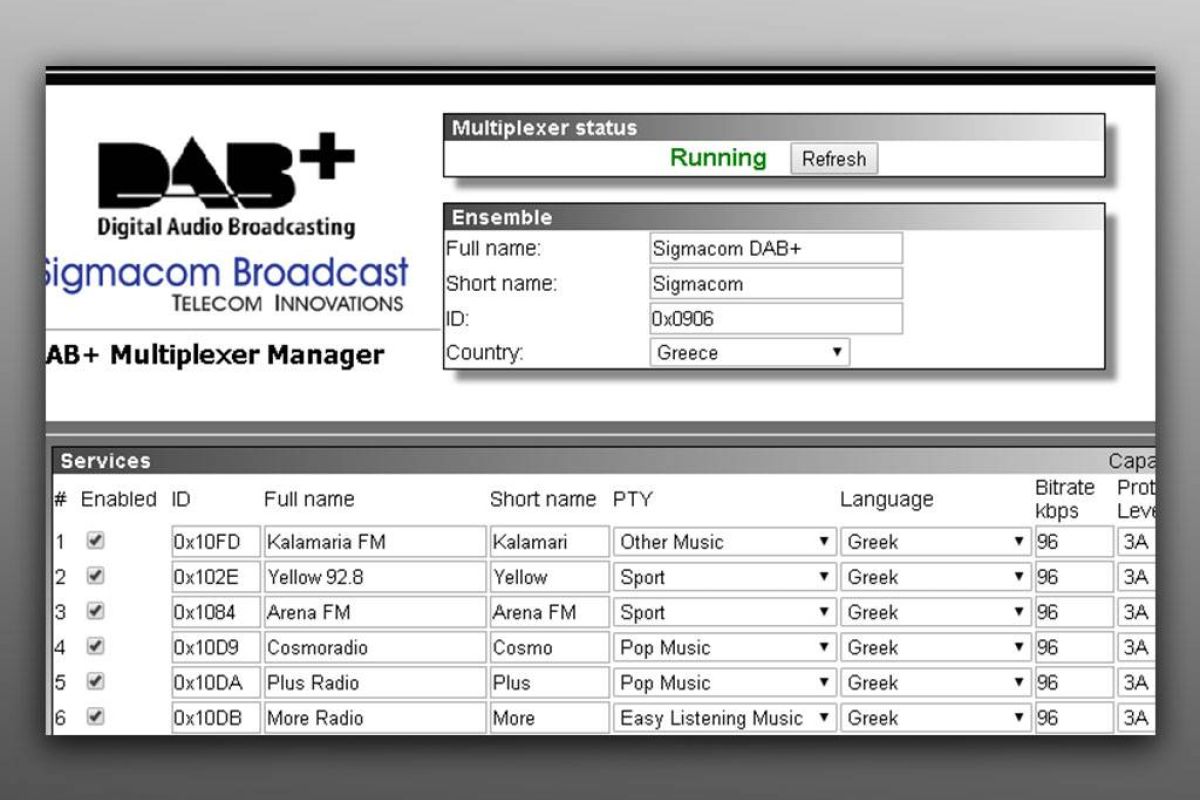Click the Refresh button in Multiplexer status
The width and height of the screenshot is (1200, 800).
(x=833, y=159)
